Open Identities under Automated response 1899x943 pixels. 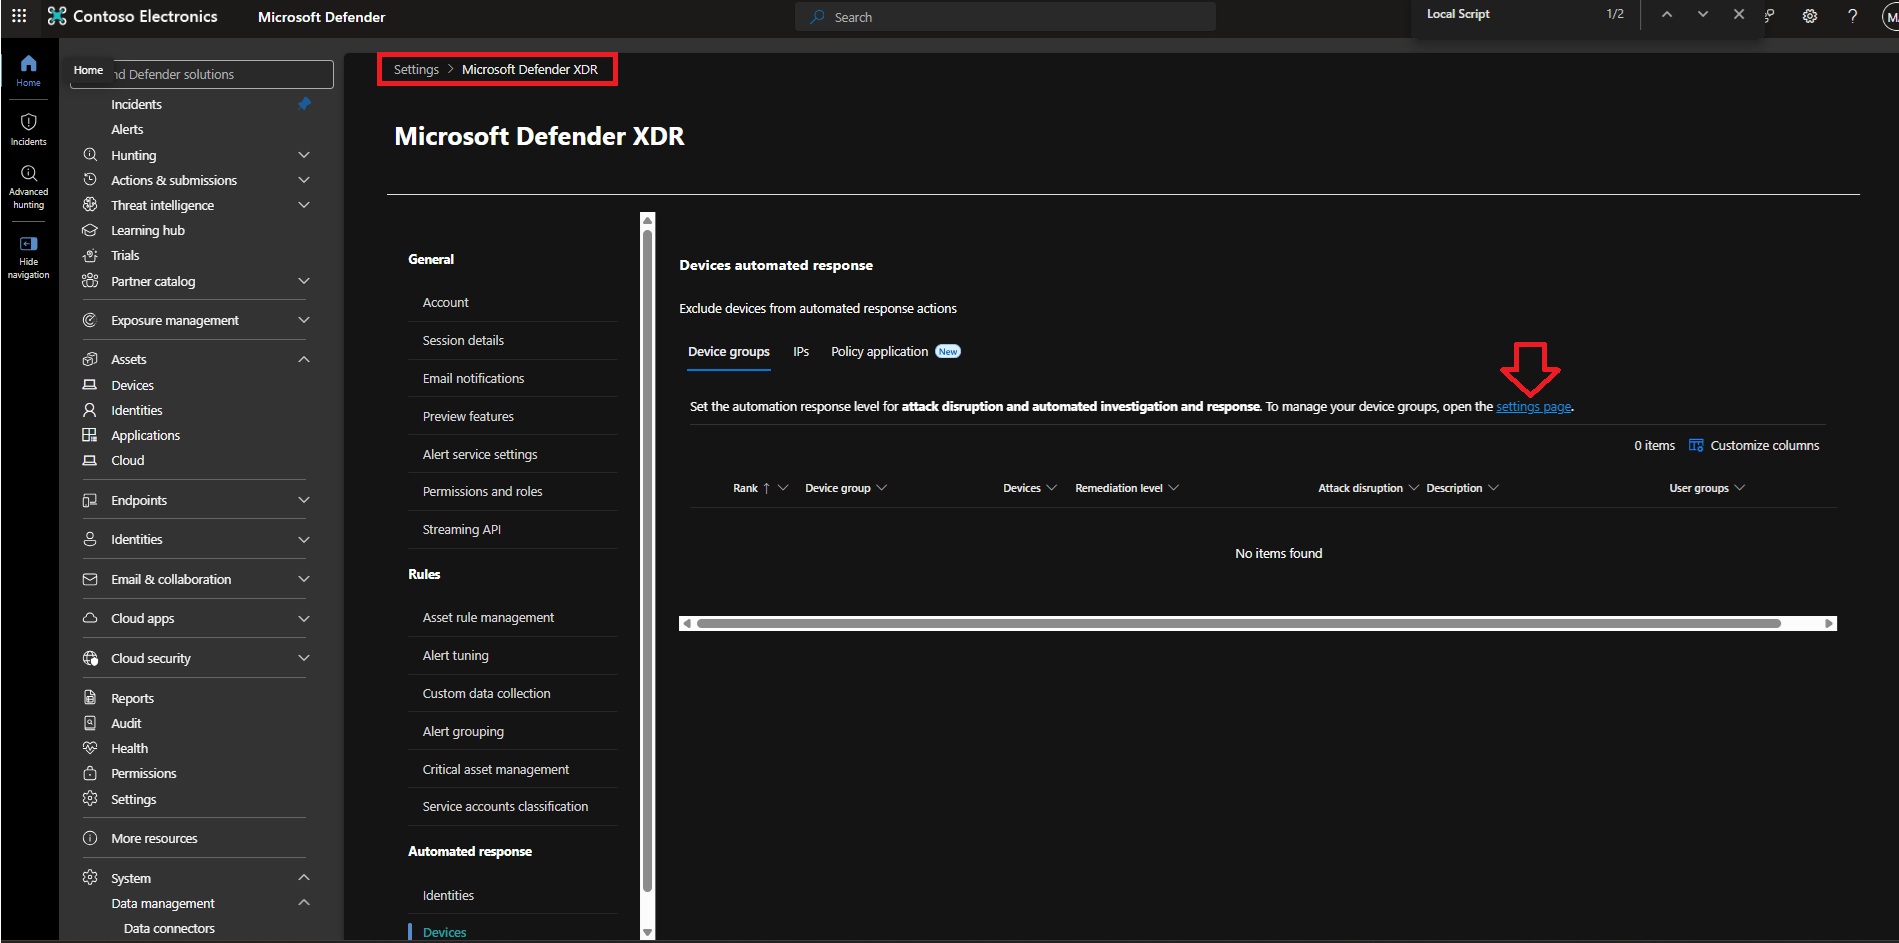pos(449,896)
